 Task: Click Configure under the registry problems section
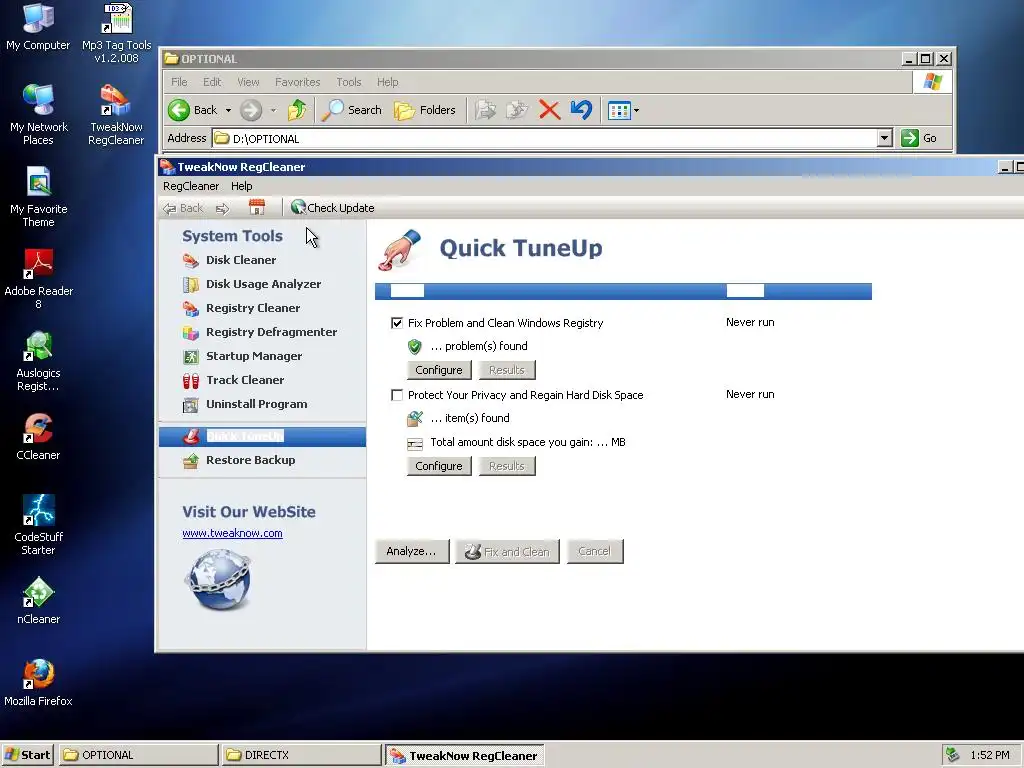[439, 370]
